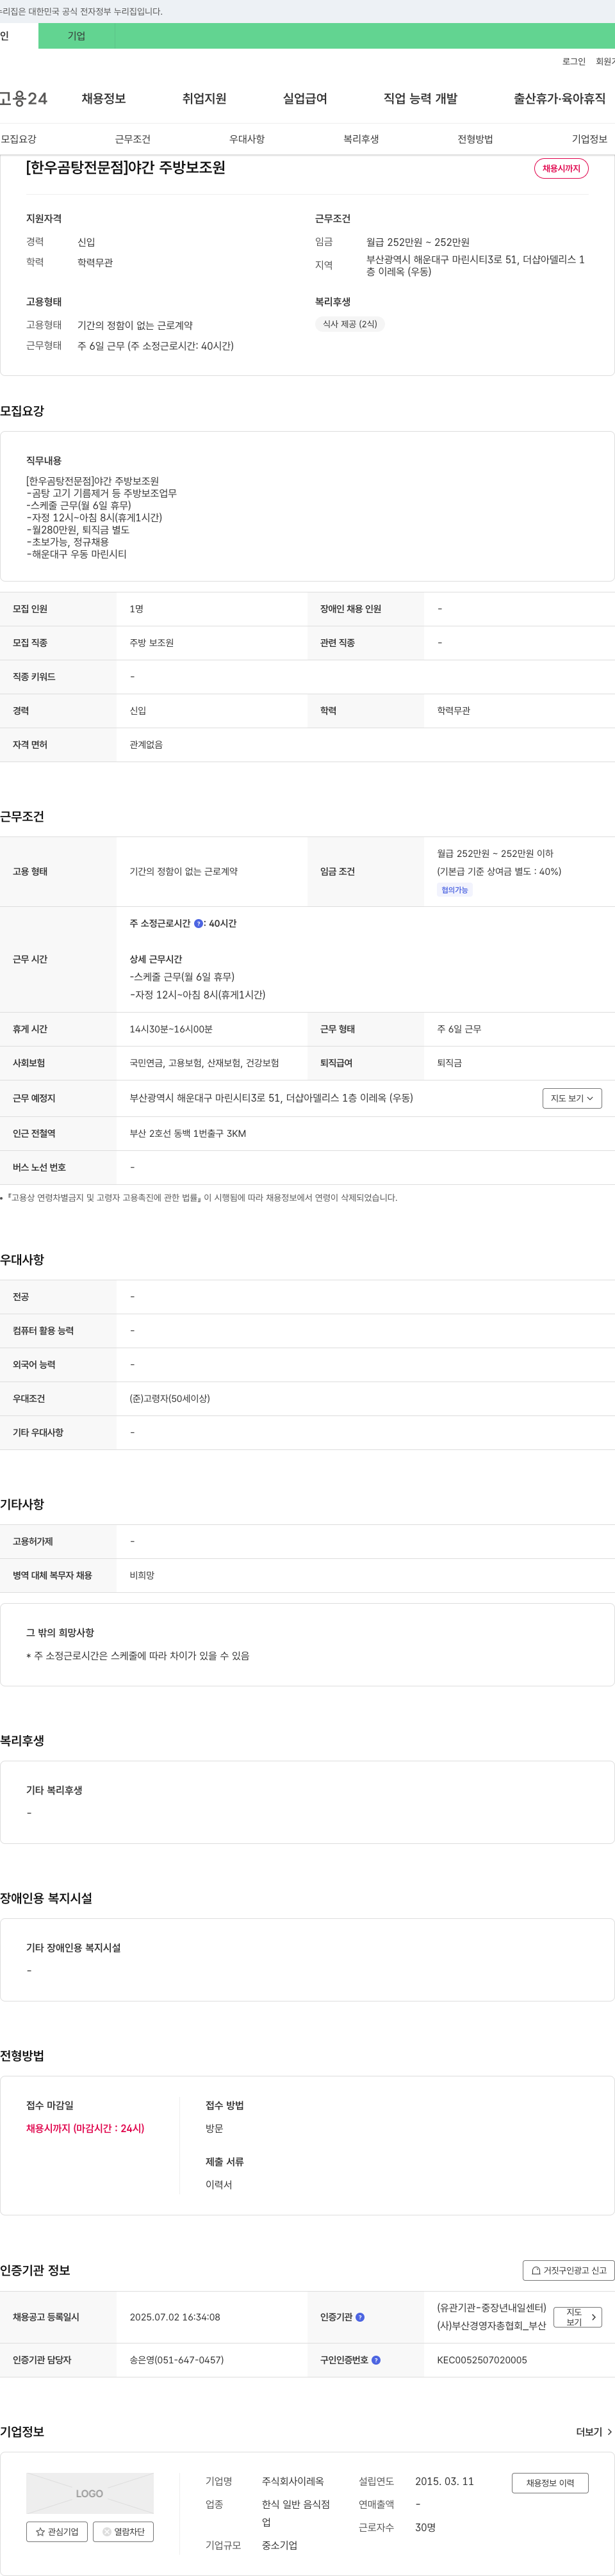The height and width of the screenshot is (2576, 615).
Task: Click the 로그인 link
Action: click(x=574, y=62)
